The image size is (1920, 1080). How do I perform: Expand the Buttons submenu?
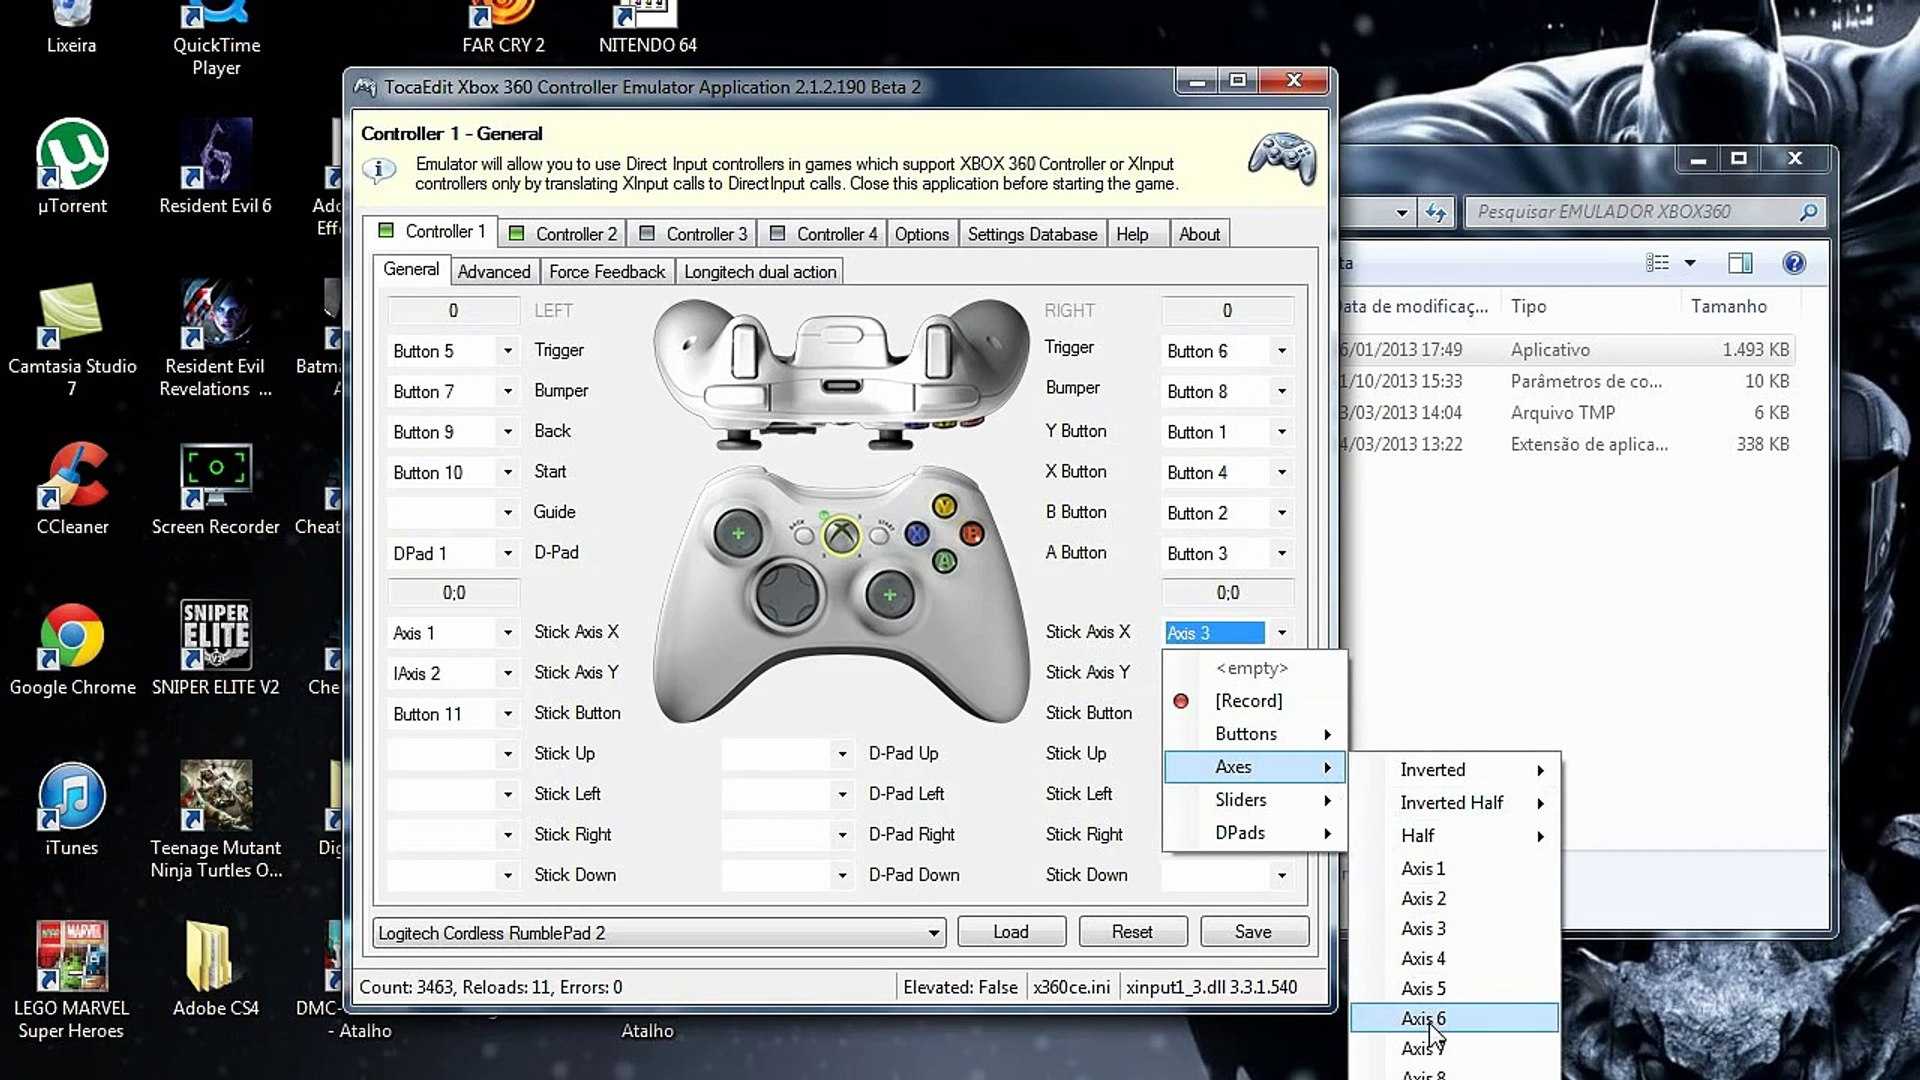click(1255, 734)
